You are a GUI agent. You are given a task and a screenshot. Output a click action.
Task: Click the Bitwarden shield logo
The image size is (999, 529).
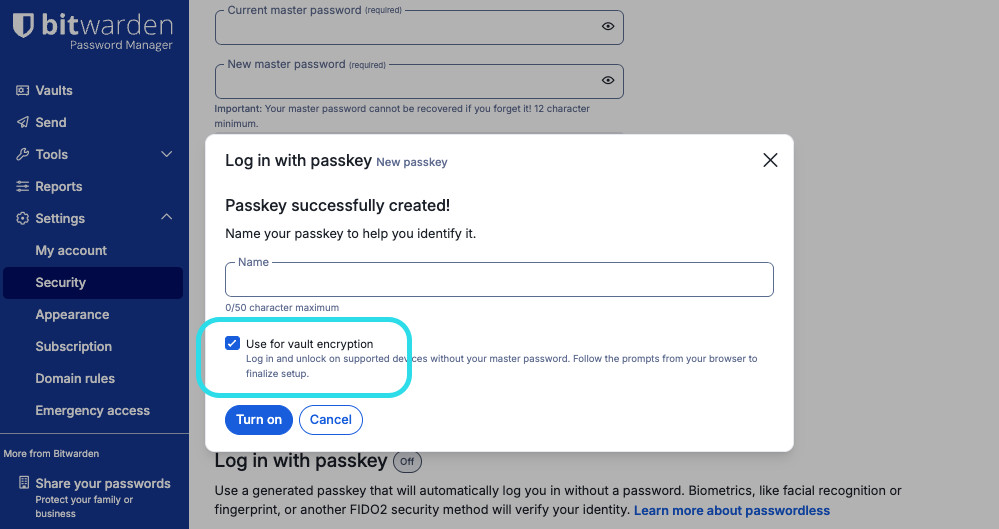pyautogui.click(x=23, y=25)
